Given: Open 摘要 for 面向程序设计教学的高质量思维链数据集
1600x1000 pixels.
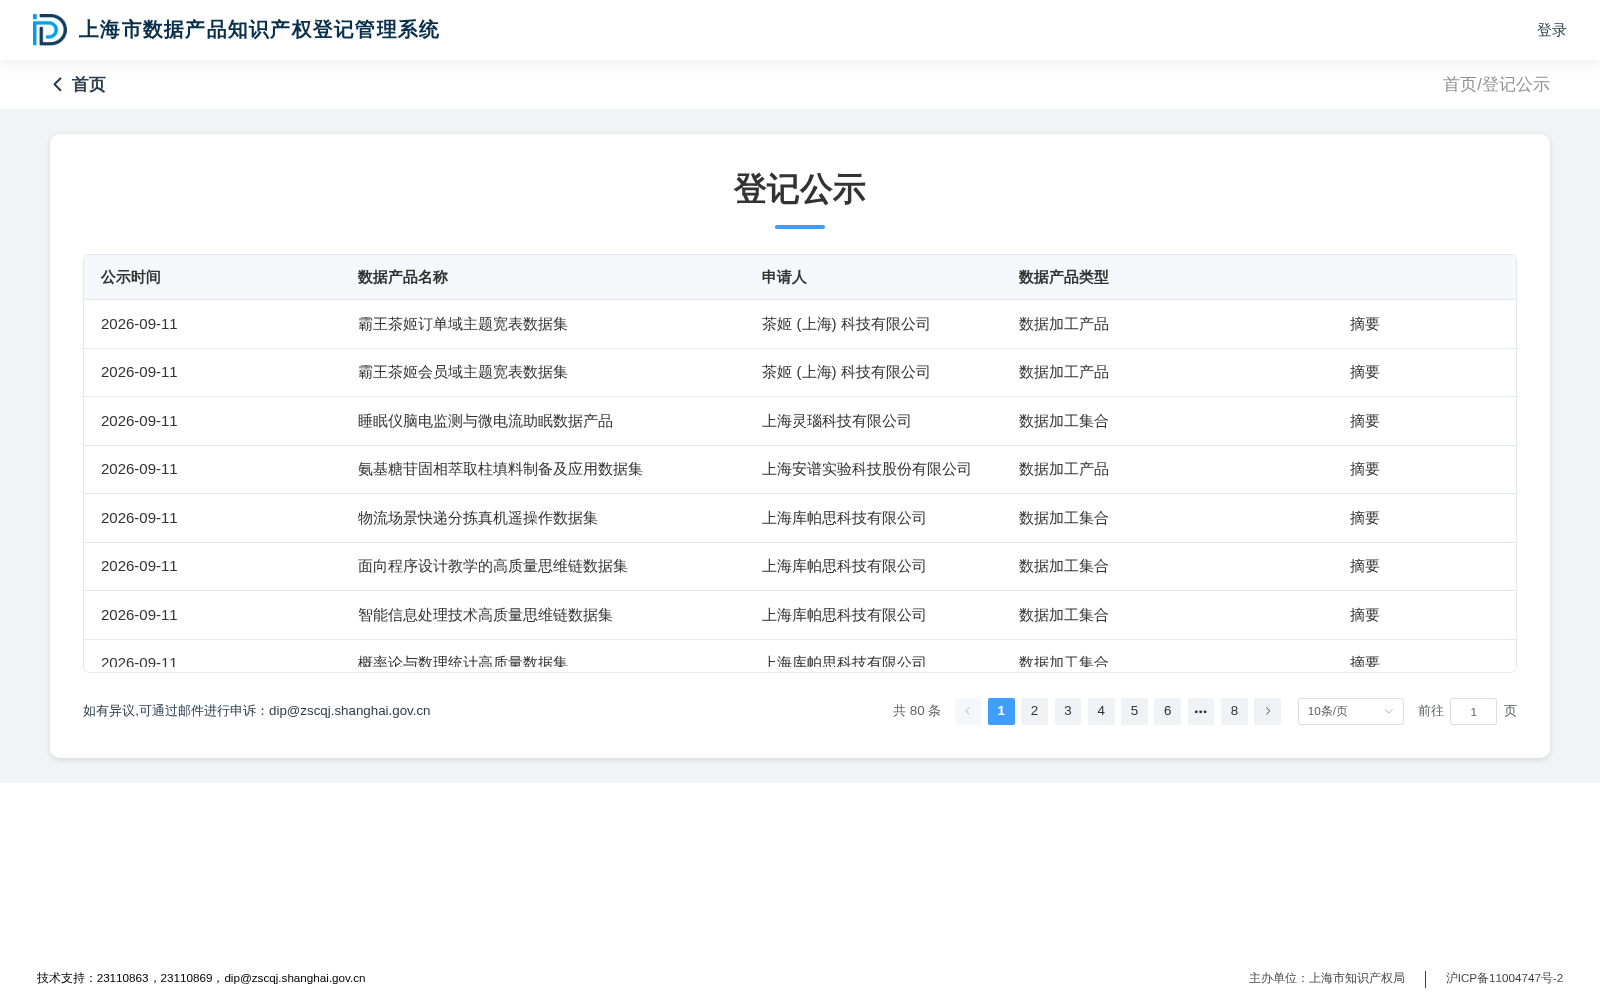Looking at the screenshot, I should point(1364,566).
